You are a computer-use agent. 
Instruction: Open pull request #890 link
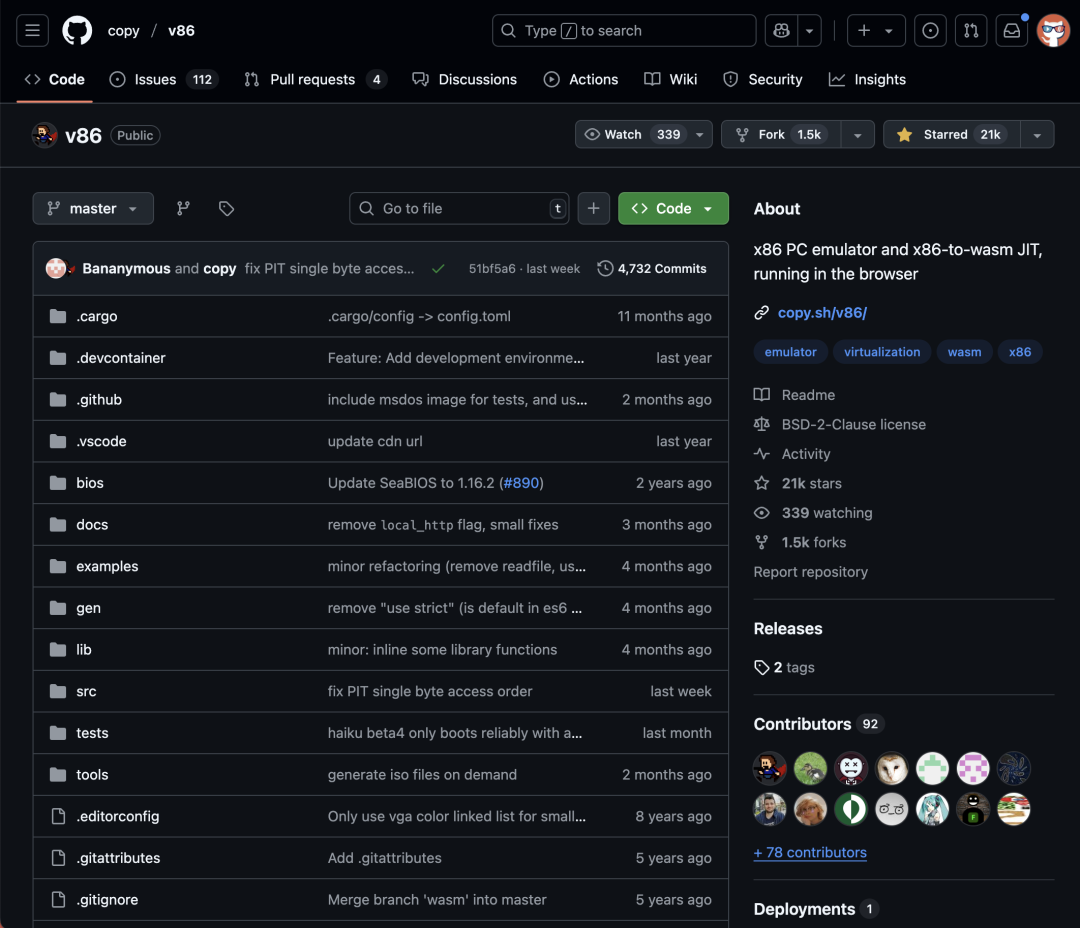click(521, 483)
